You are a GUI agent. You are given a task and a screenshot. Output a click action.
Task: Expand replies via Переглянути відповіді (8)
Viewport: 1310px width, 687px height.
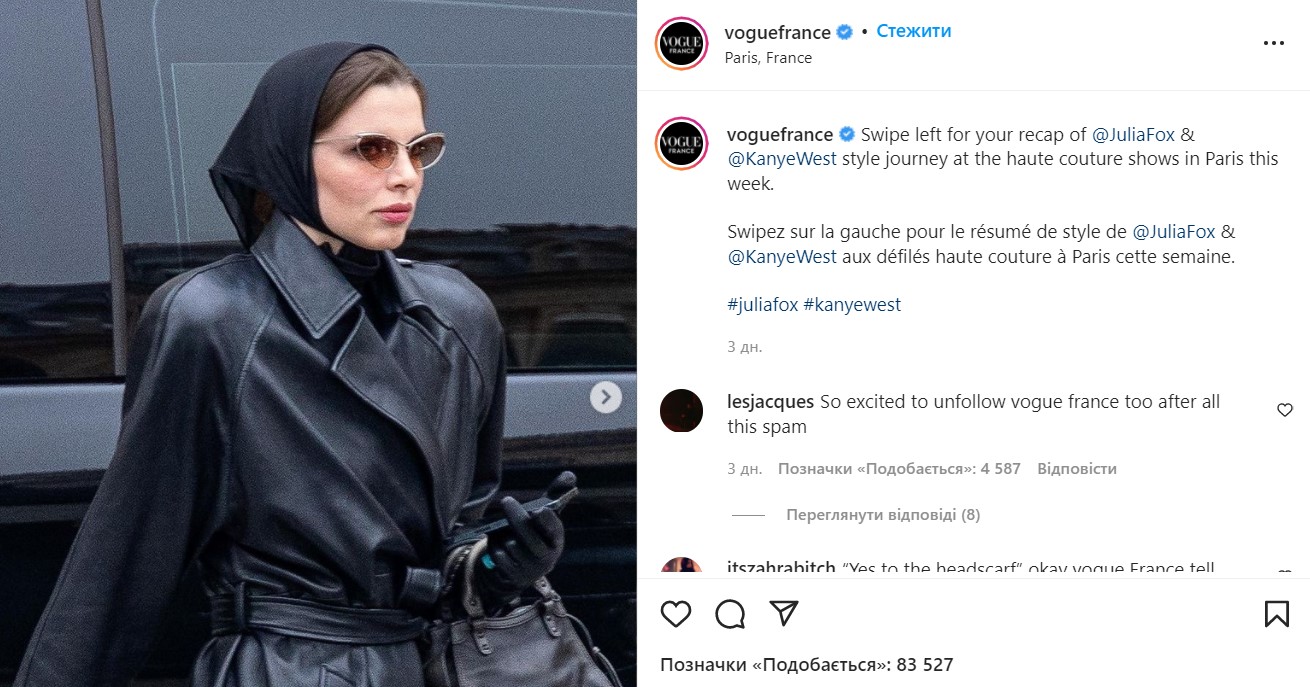pyautogui.click(x=883, y=515)
